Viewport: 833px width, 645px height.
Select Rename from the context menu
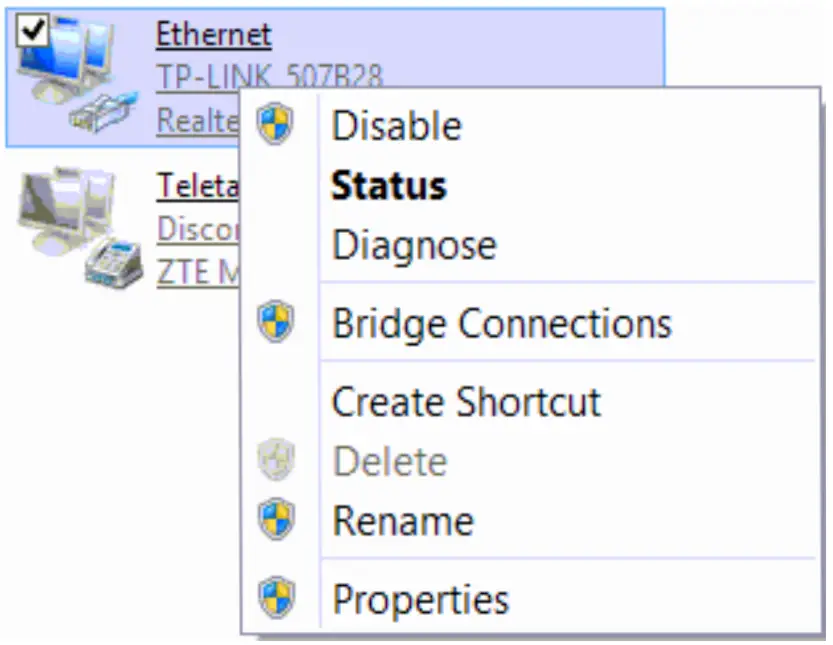click(402, 520)
